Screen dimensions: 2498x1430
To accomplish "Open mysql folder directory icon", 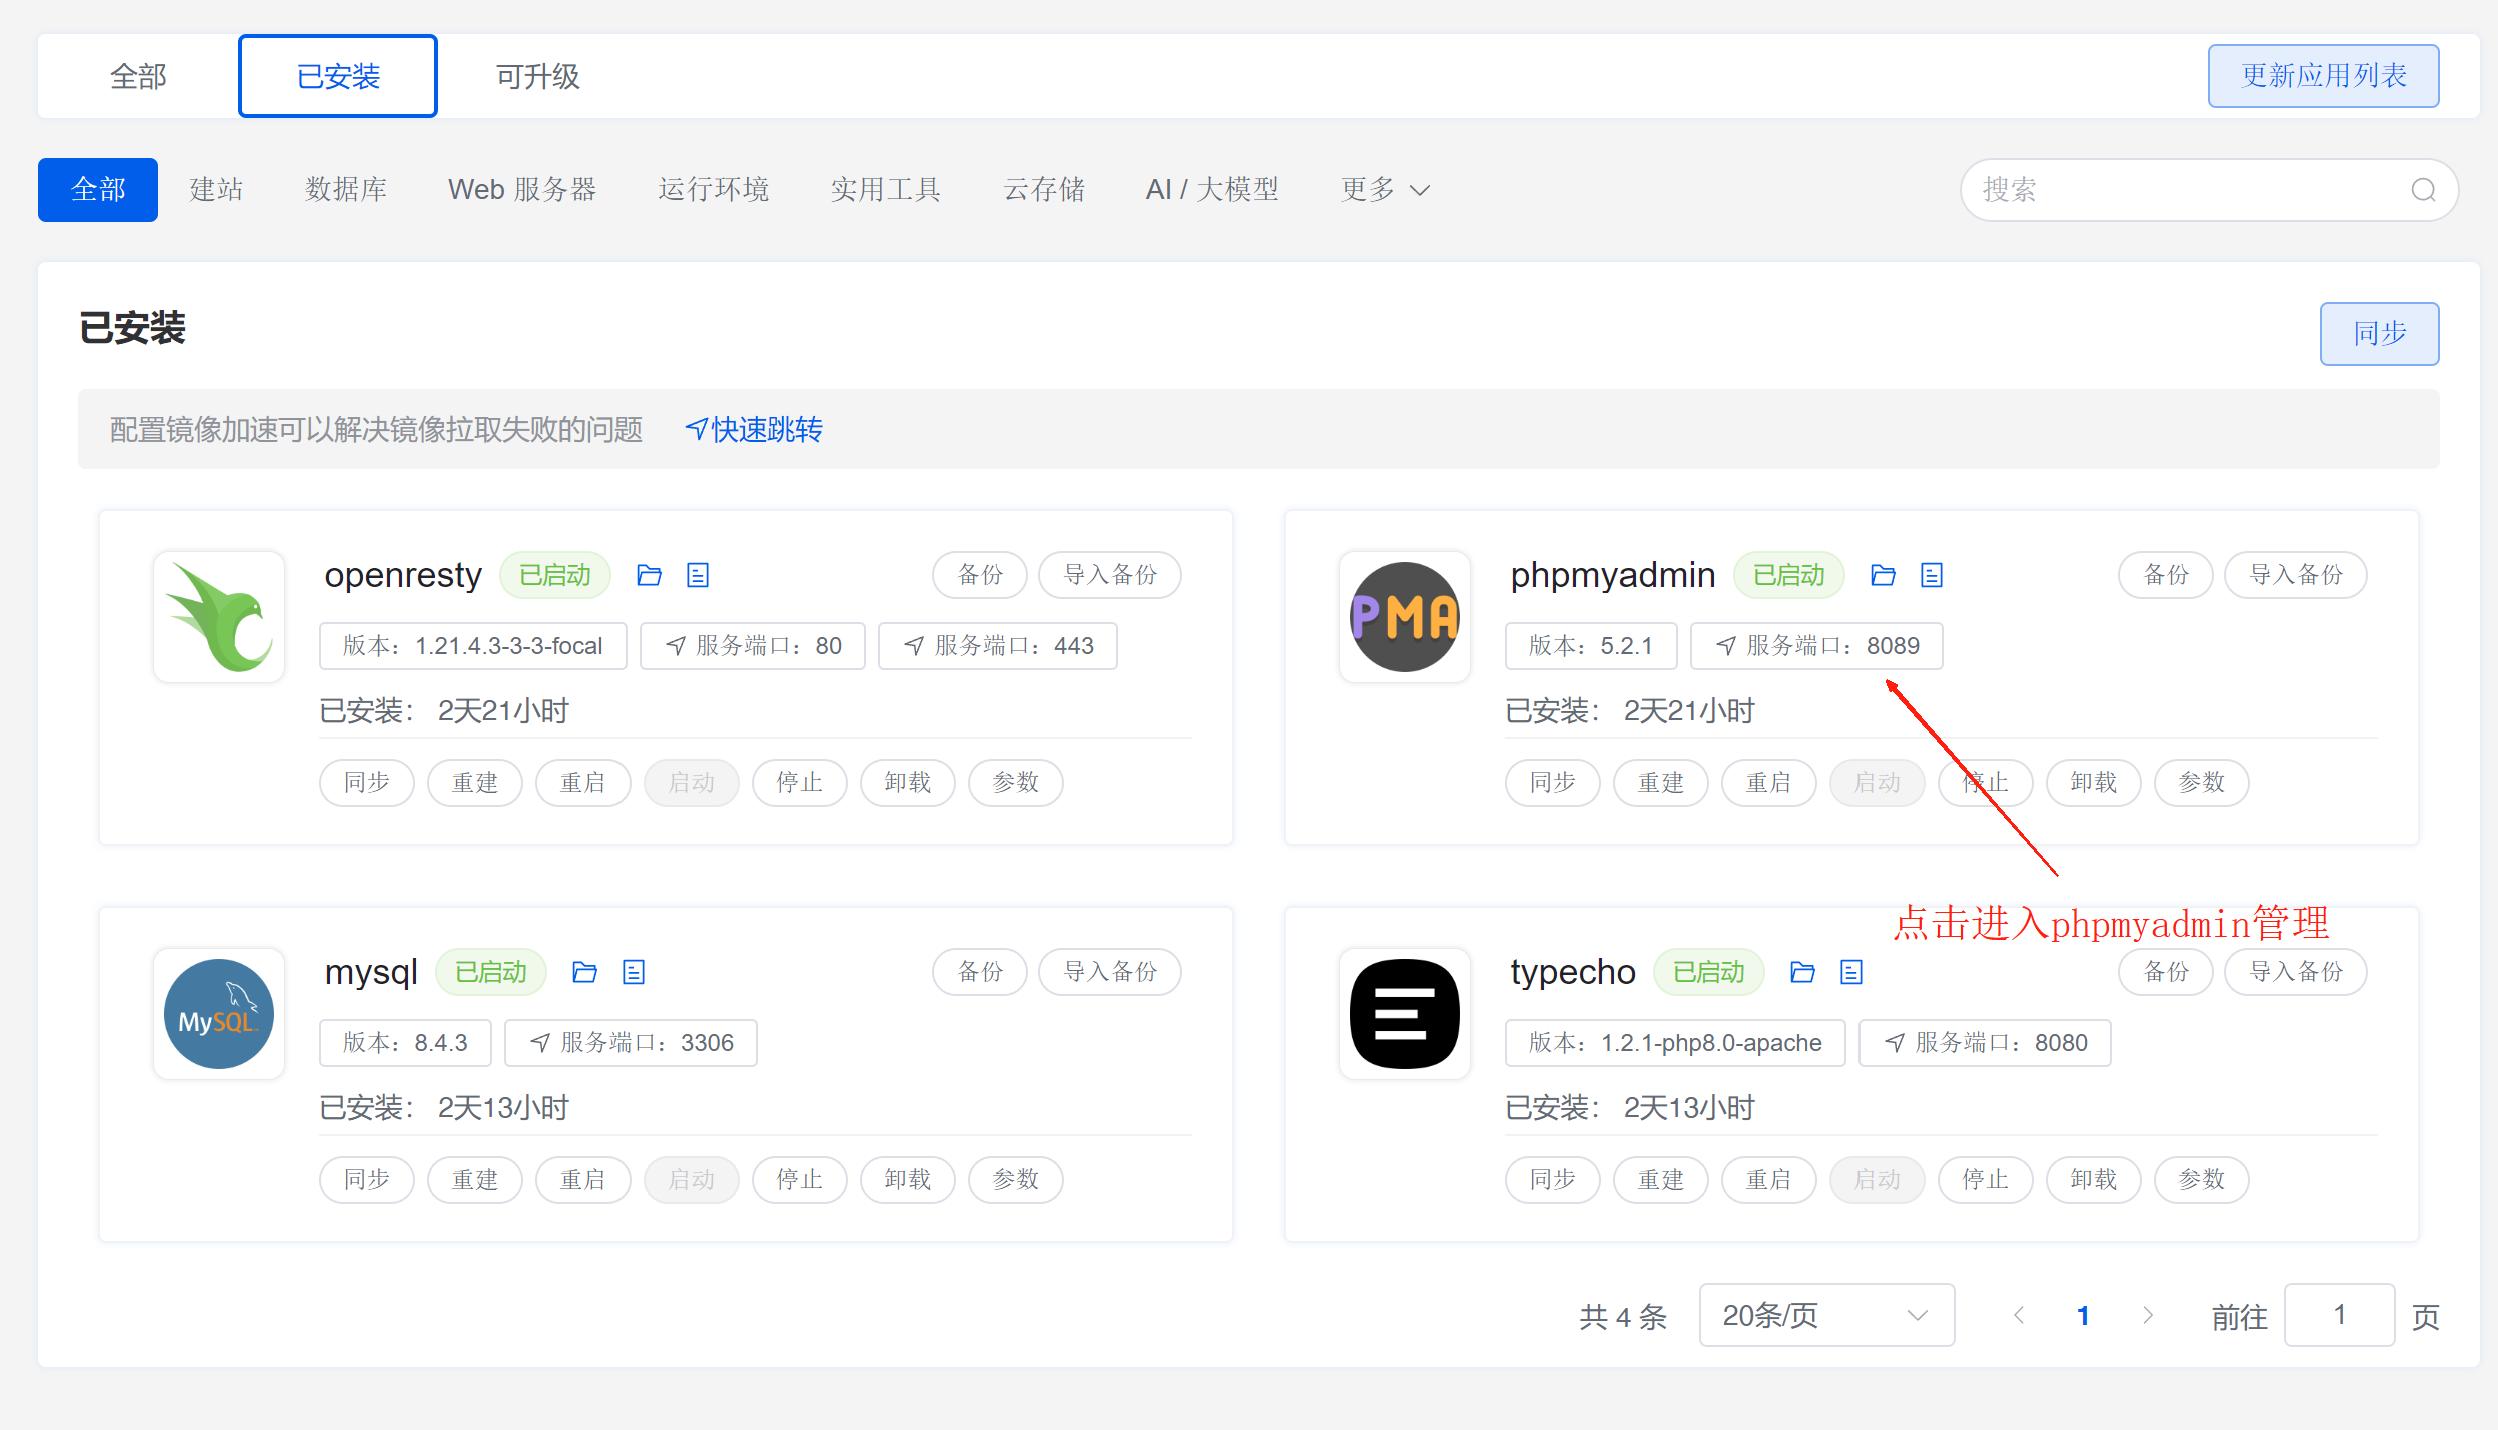I will click(584, 972).
